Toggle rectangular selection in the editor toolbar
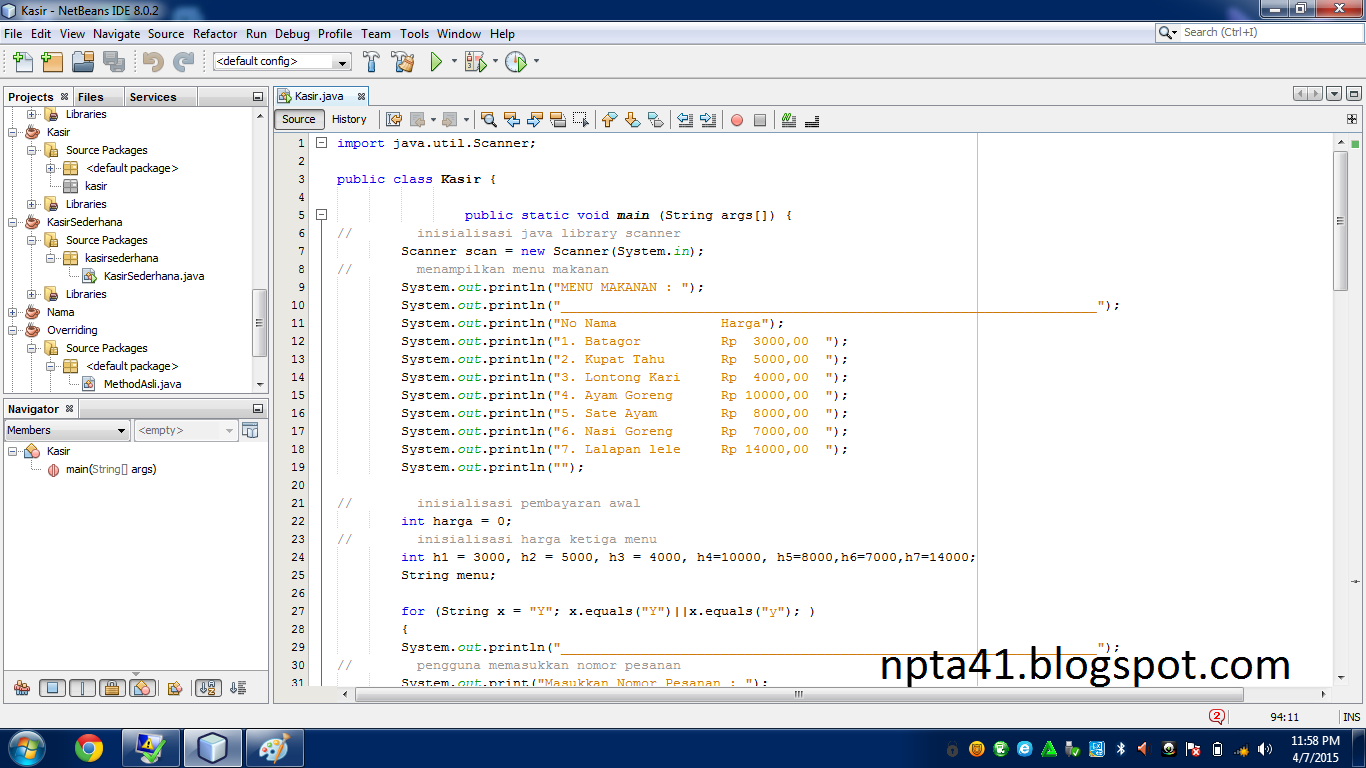 click(x=583, y=119)
